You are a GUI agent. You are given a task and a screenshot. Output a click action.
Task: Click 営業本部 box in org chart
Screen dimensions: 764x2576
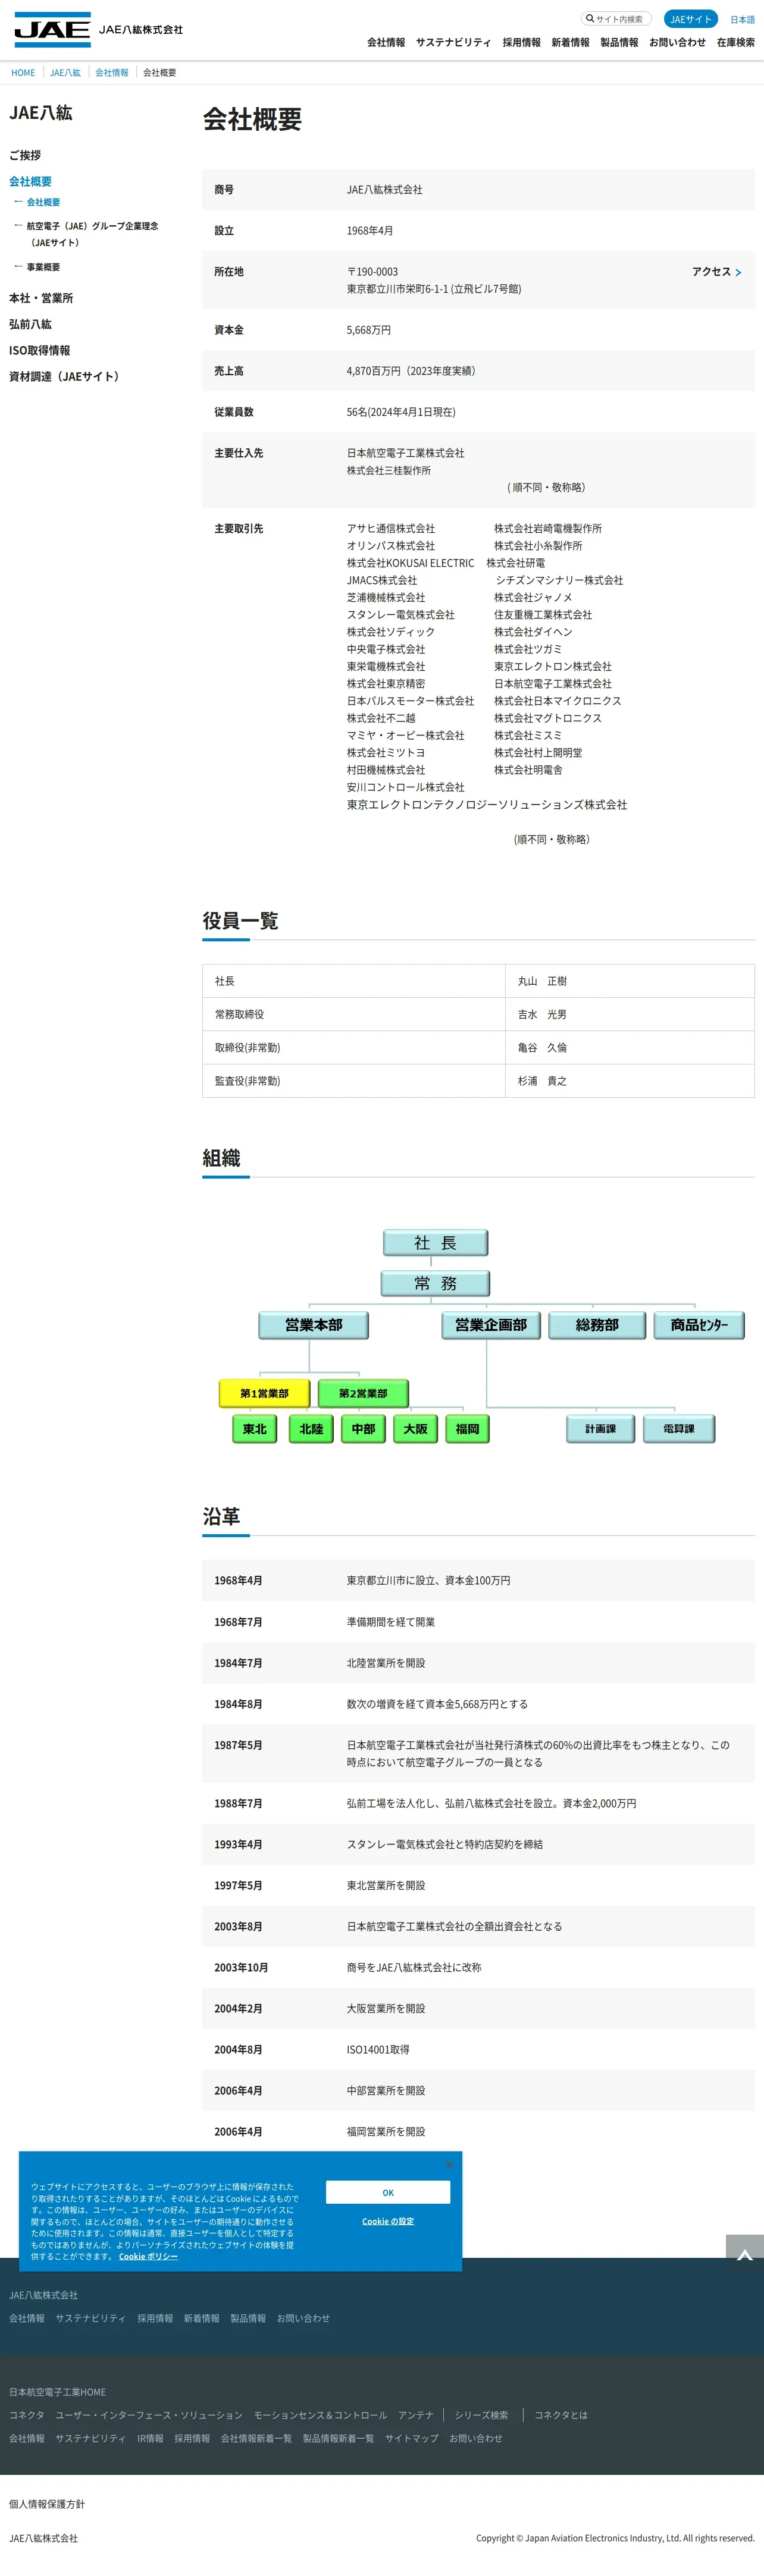point(314,1325)
